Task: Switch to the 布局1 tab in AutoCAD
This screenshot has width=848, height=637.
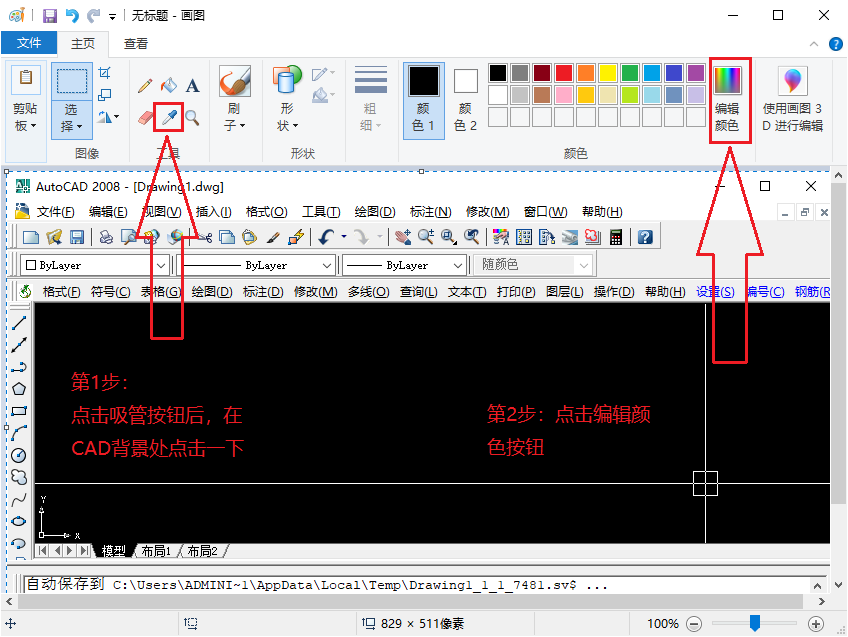Action: pyautogui.click(x=155, y=550)
